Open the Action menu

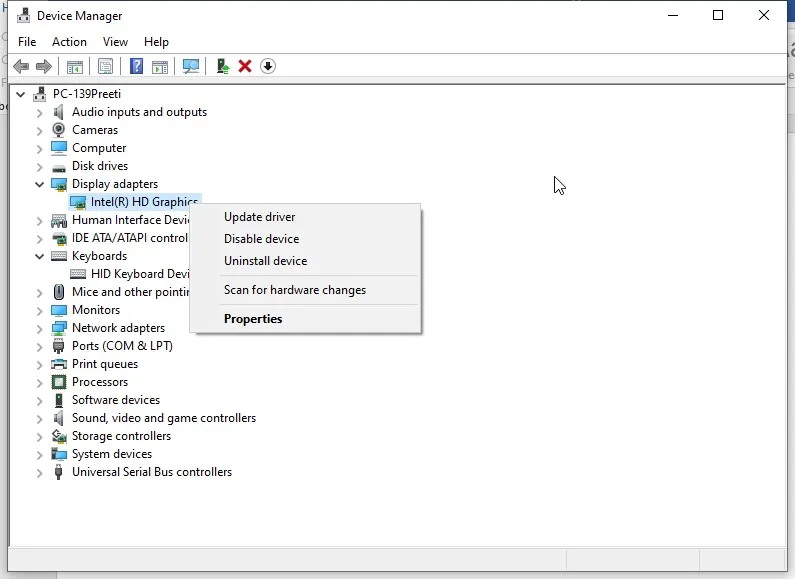69,42
